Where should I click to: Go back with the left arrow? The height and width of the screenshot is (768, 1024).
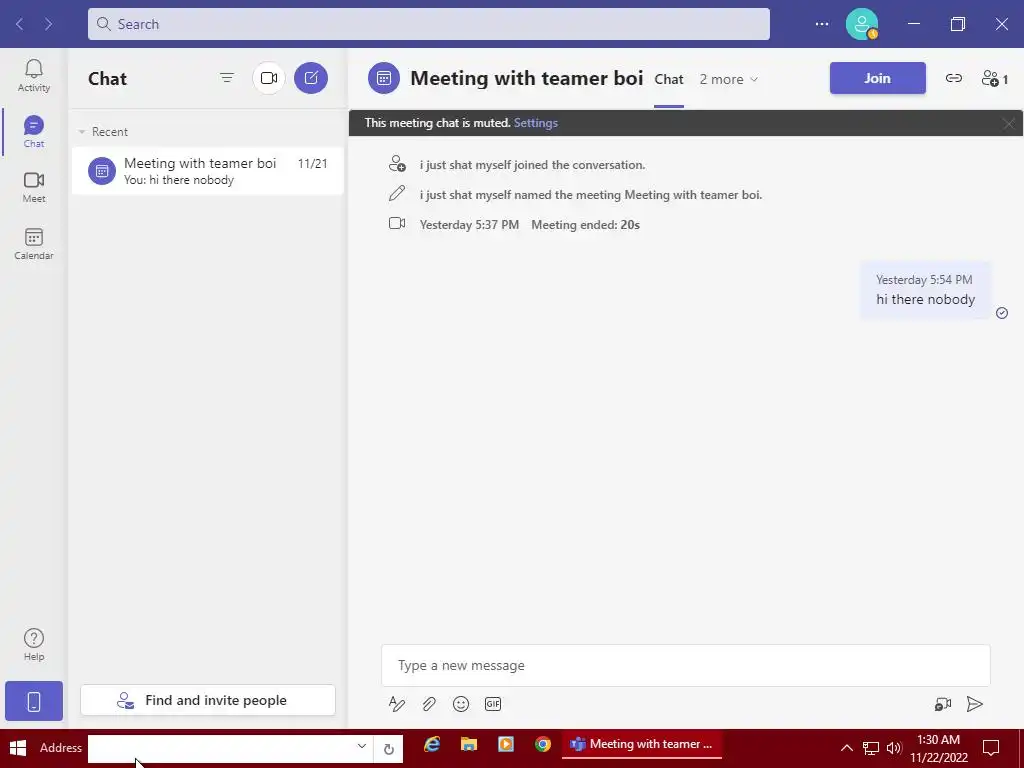point(20,24)
